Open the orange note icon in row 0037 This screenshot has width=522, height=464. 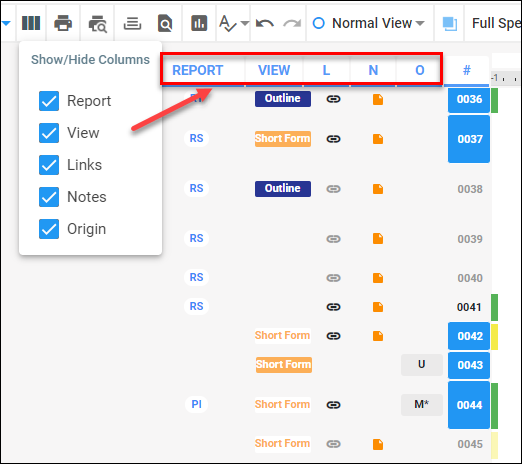point(378,139)
